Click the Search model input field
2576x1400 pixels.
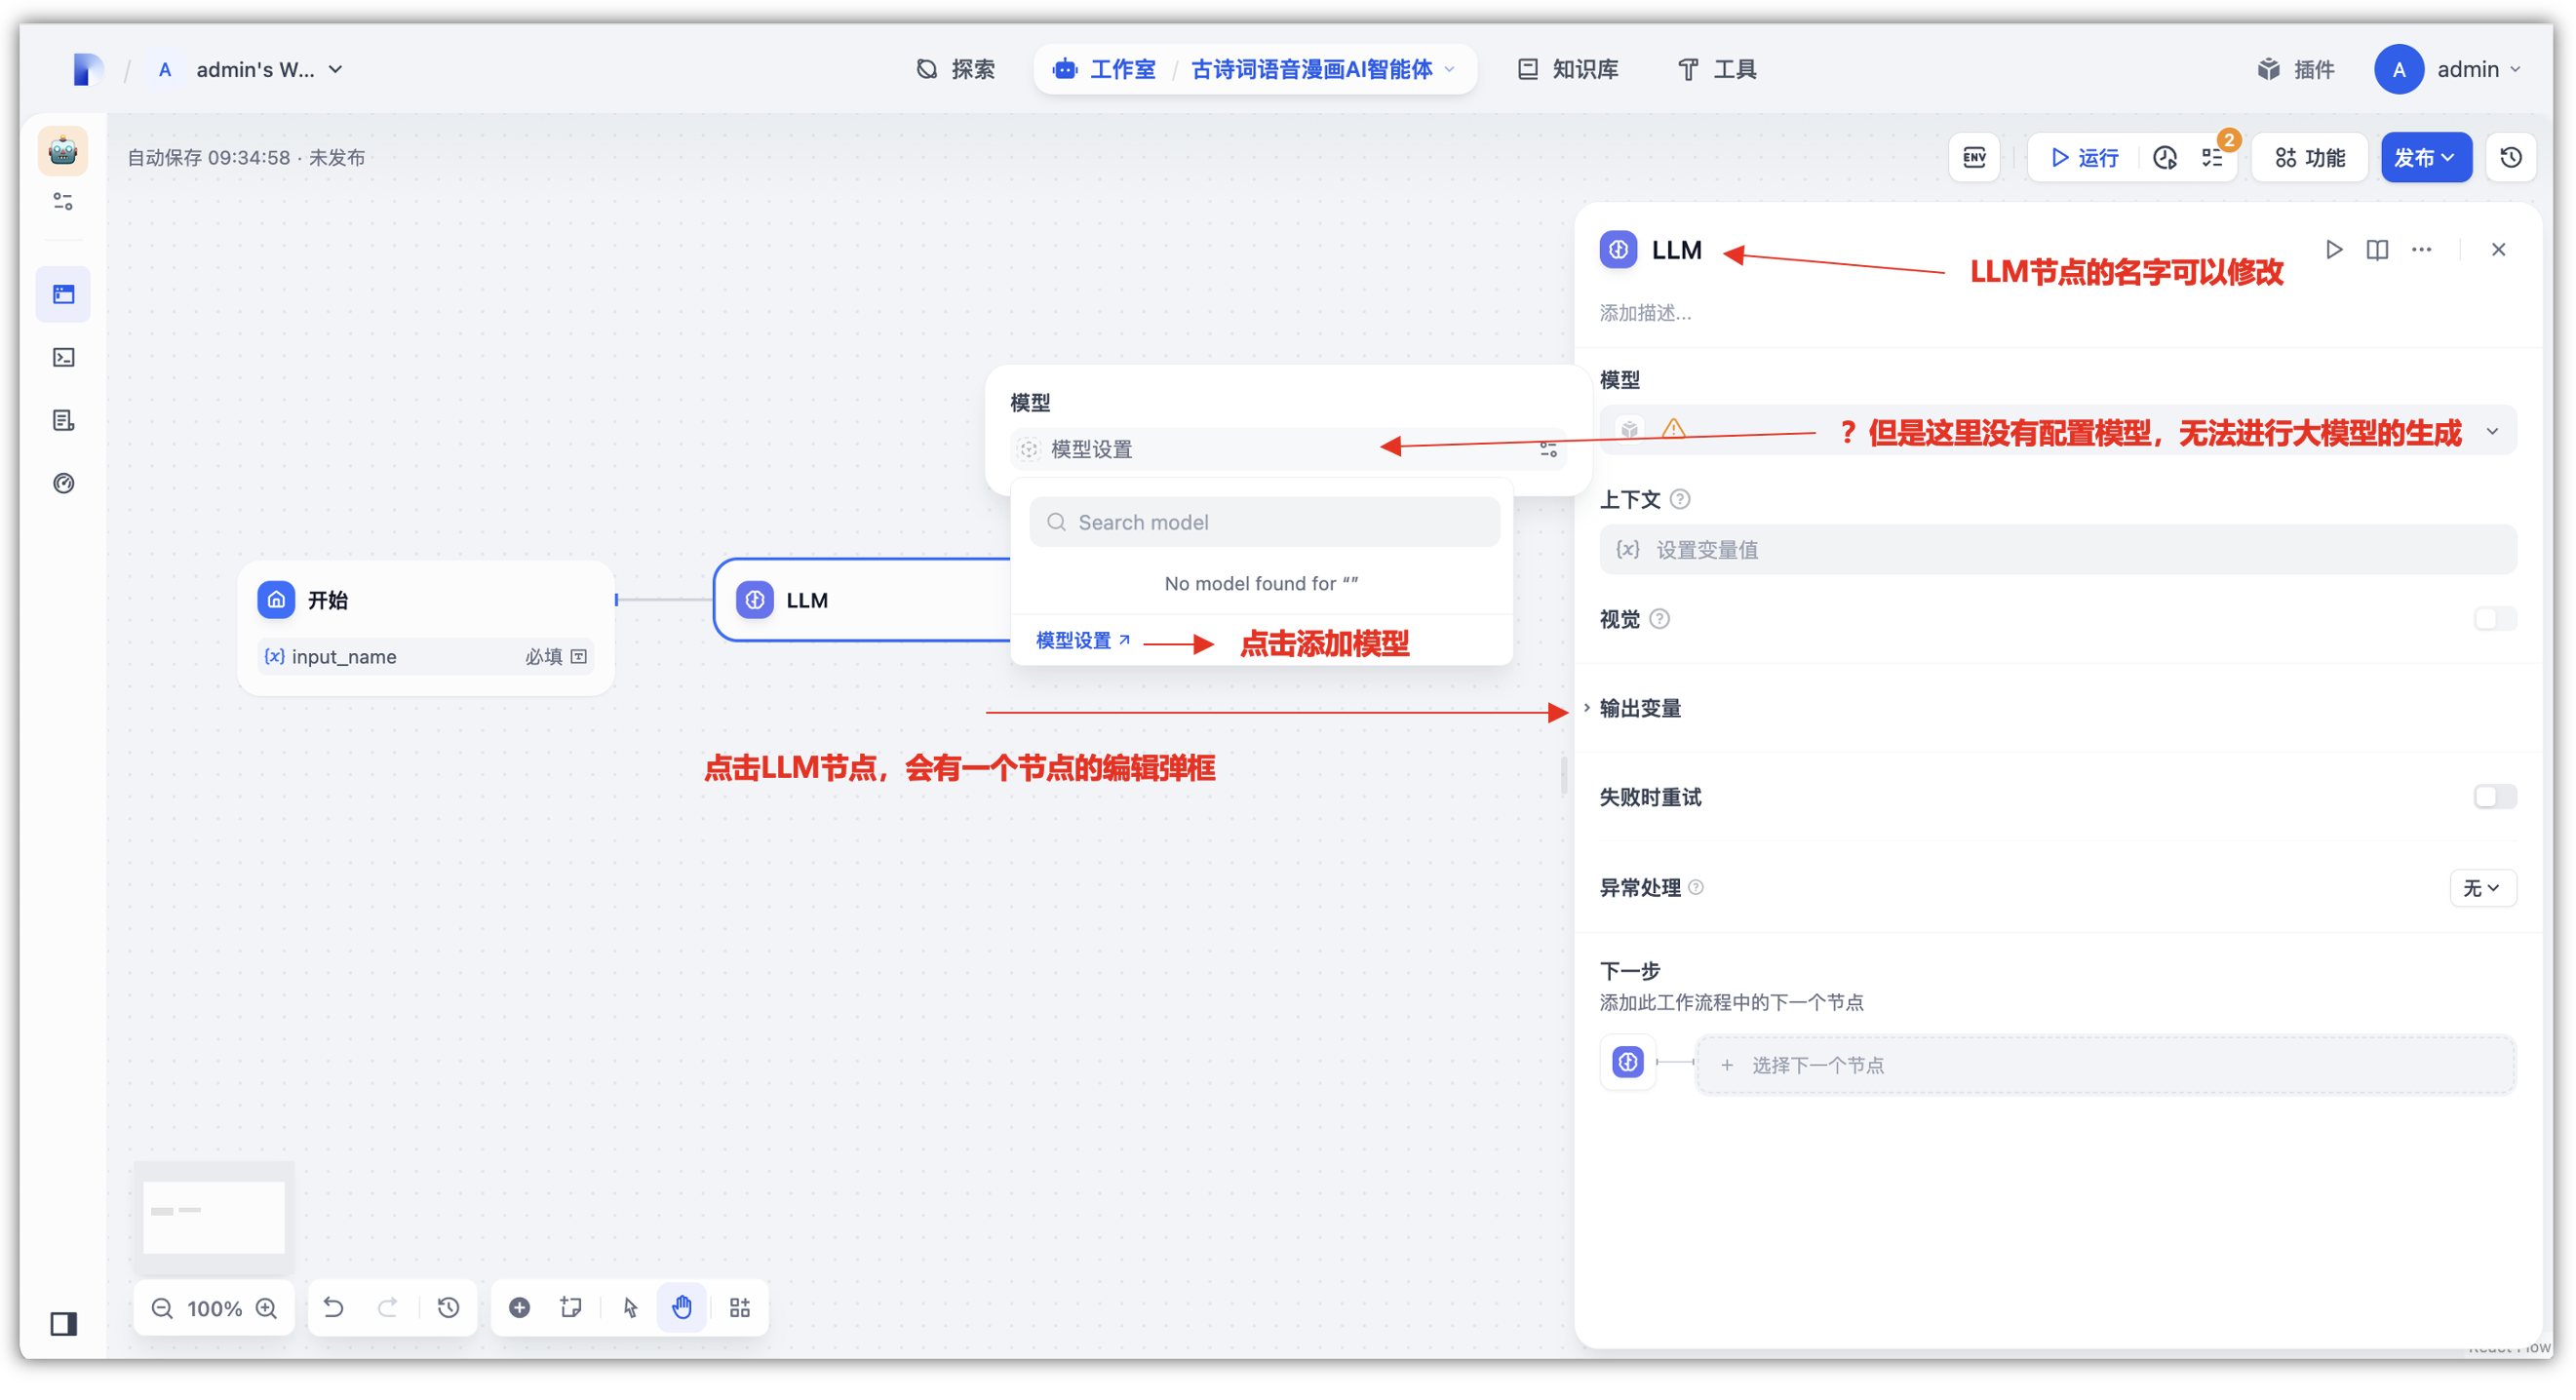tap(1265, 522)
